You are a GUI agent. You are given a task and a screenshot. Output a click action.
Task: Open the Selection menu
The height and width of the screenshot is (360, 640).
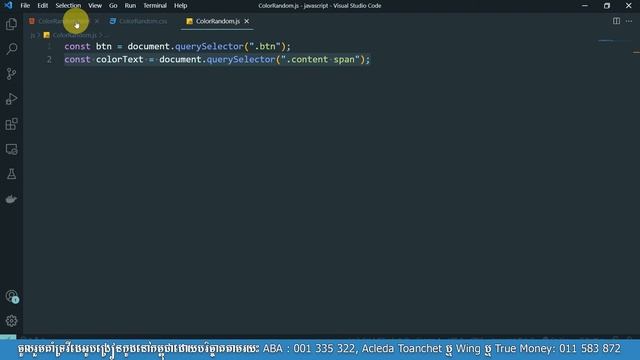[68, 6]
